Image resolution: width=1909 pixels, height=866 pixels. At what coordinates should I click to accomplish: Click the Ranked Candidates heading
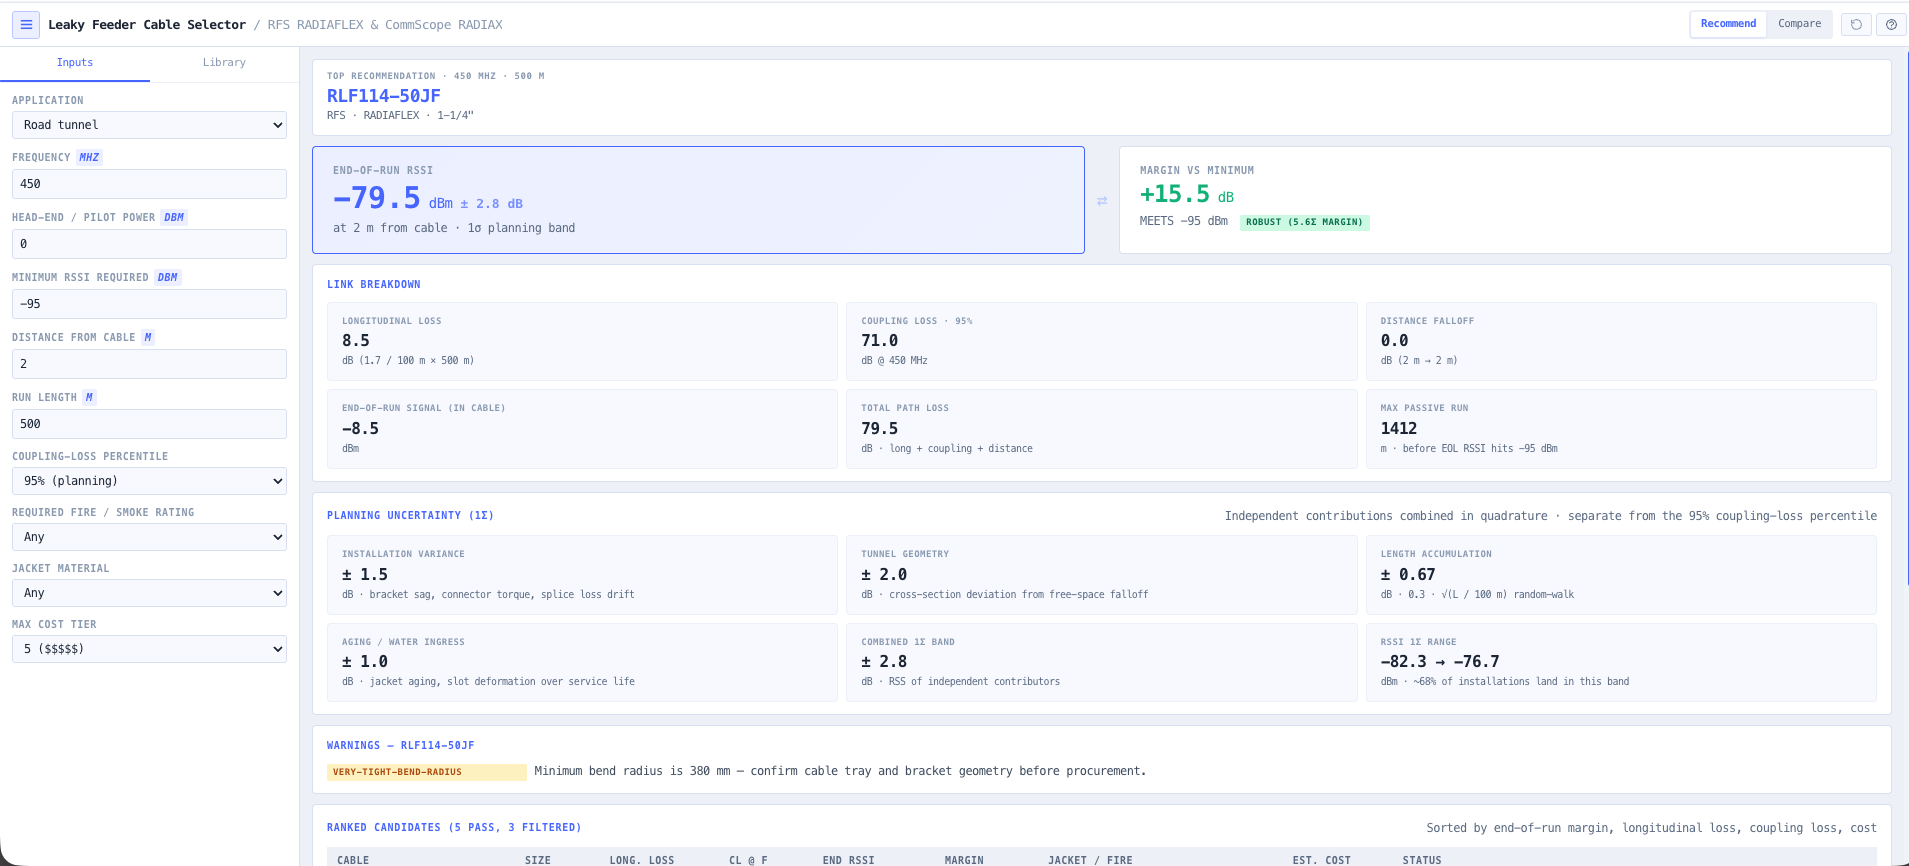point(454,828)
